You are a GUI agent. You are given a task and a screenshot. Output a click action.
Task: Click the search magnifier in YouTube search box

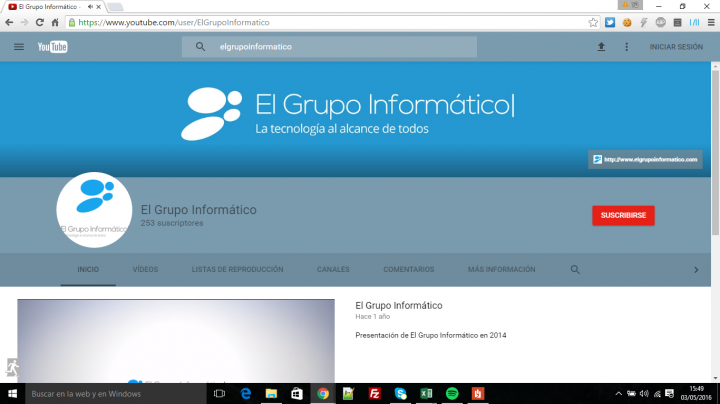(x=200, y=46)
